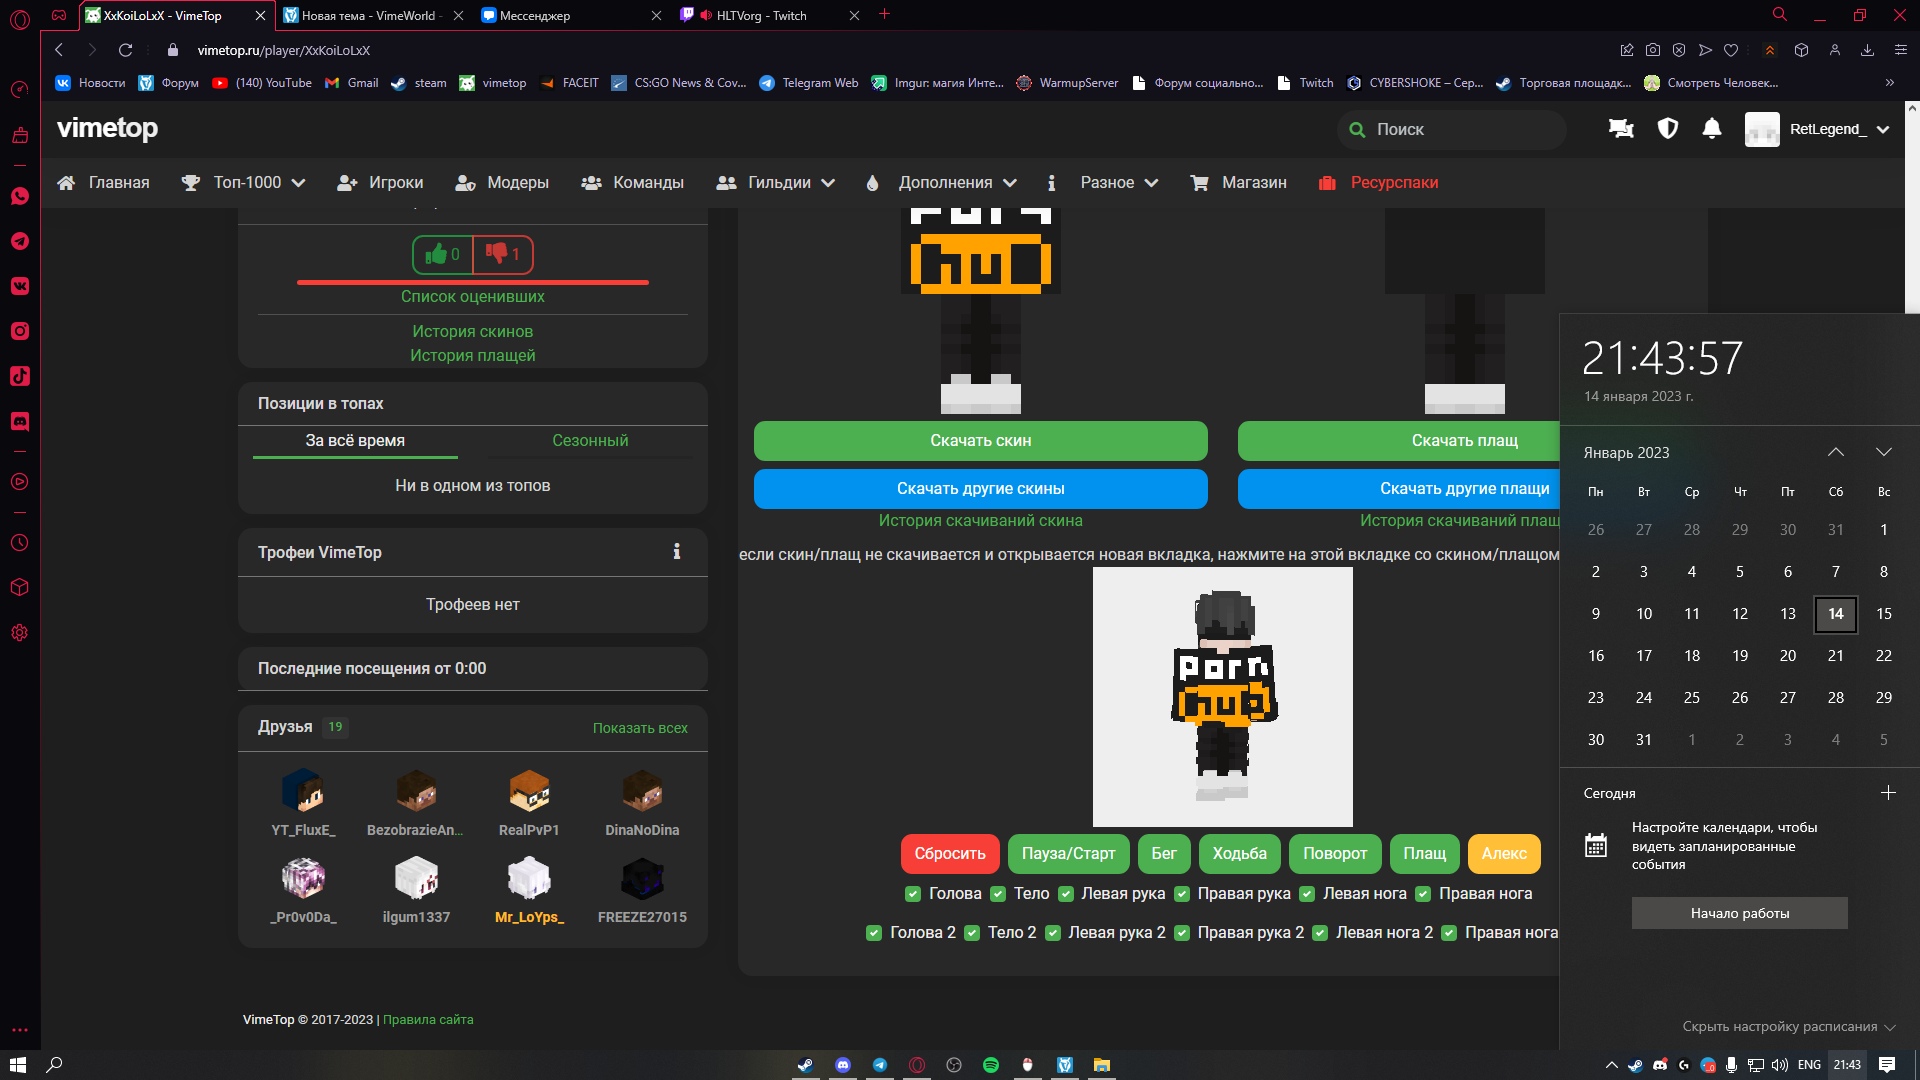Uncheck the Тело 2 checkbox

(x=972, y=933)
